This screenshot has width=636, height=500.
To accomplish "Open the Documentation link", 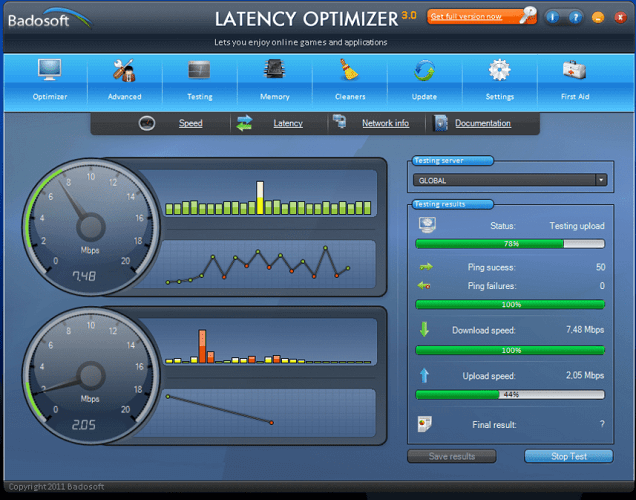I will click(483, 123).
